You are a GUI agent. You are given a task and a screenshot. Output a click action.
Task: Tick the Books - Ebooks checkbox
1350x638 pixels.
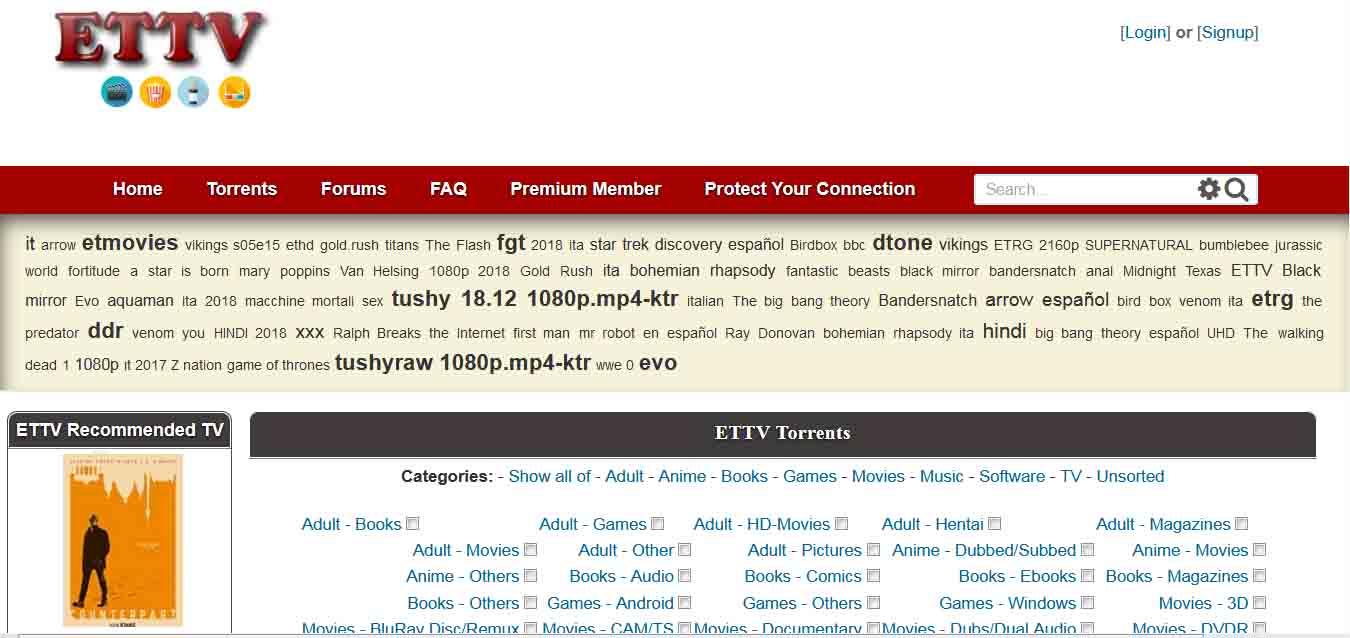click(x=1087, y=576)
